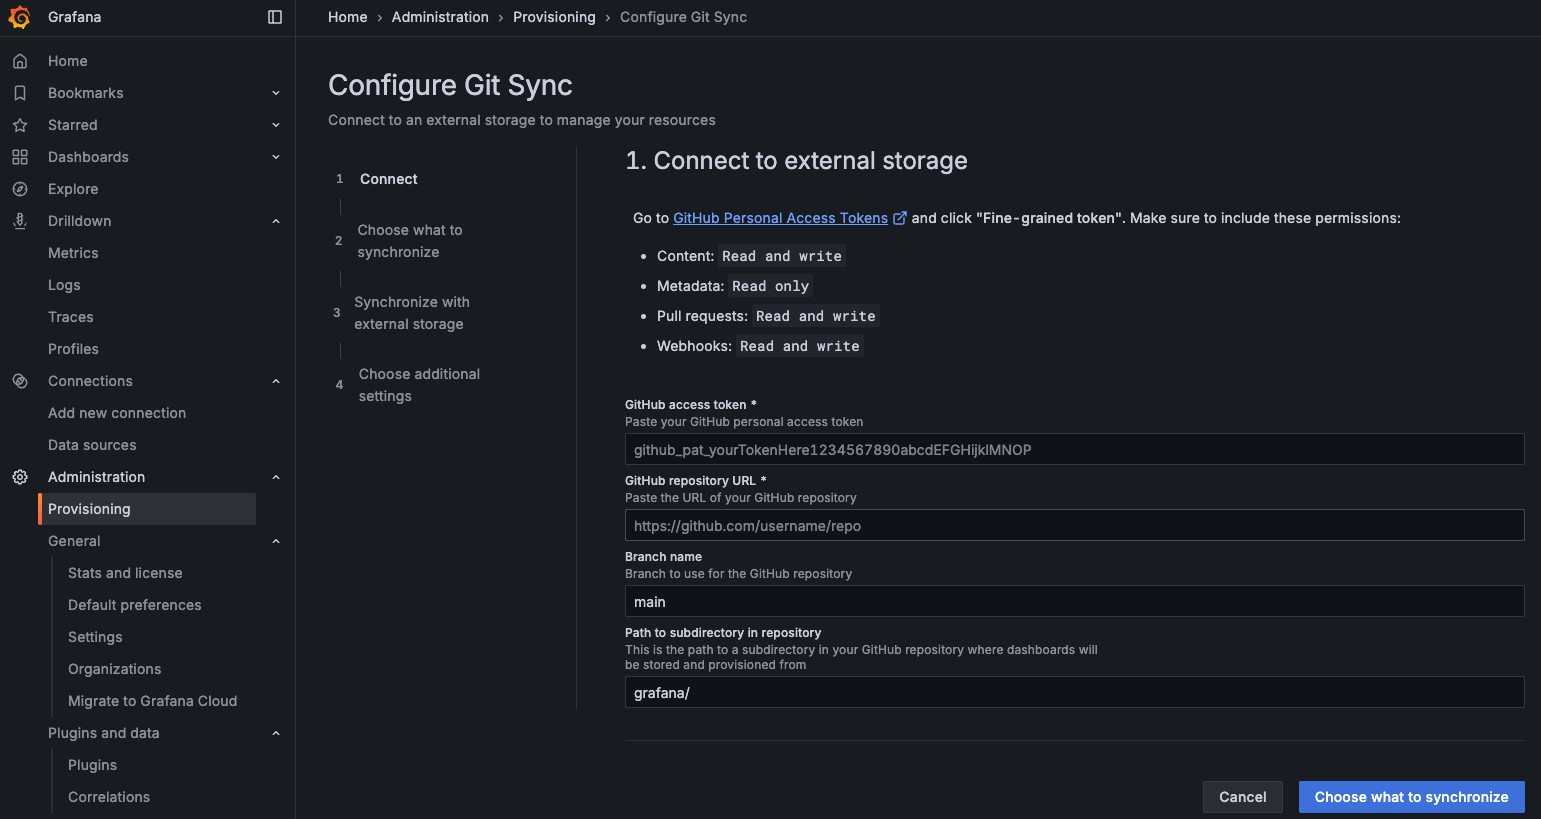
Task: Open Metrics under Drilldown
Action: click(73, 253)
